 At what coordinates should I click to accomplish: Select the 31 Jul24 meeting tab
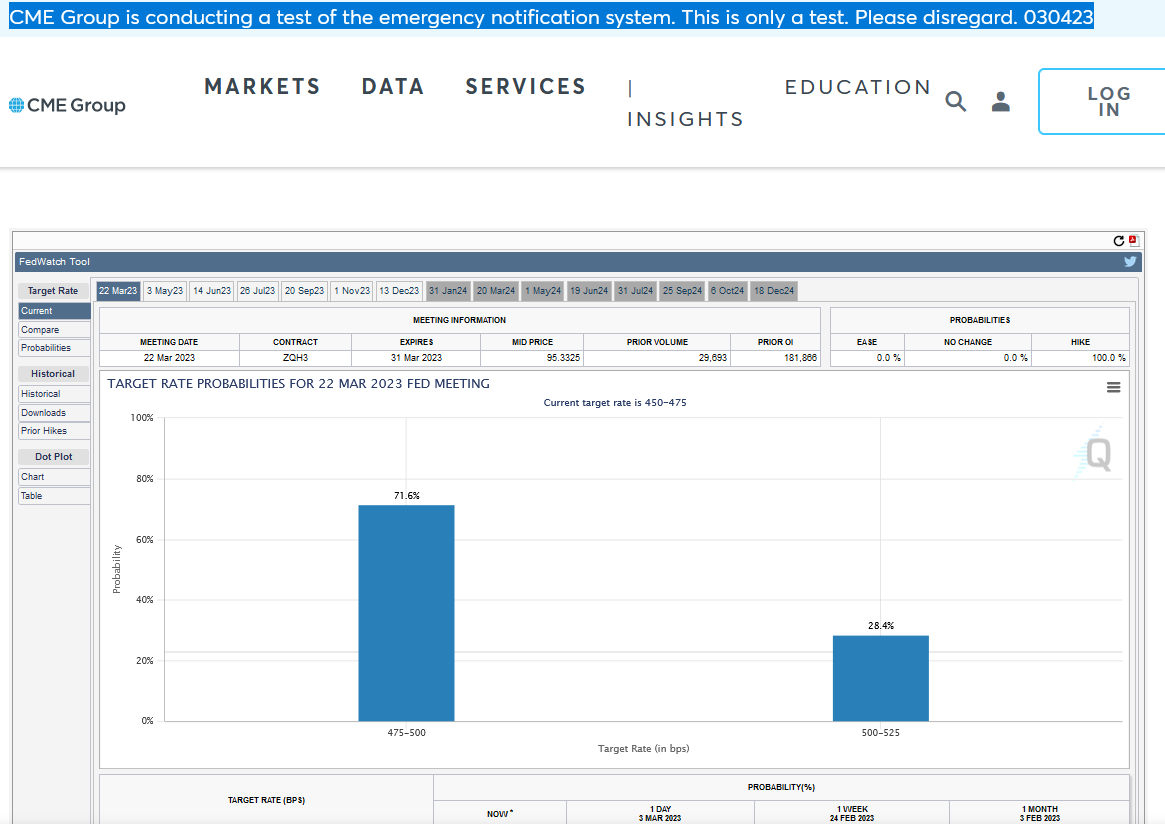click(x=635, y=291)
